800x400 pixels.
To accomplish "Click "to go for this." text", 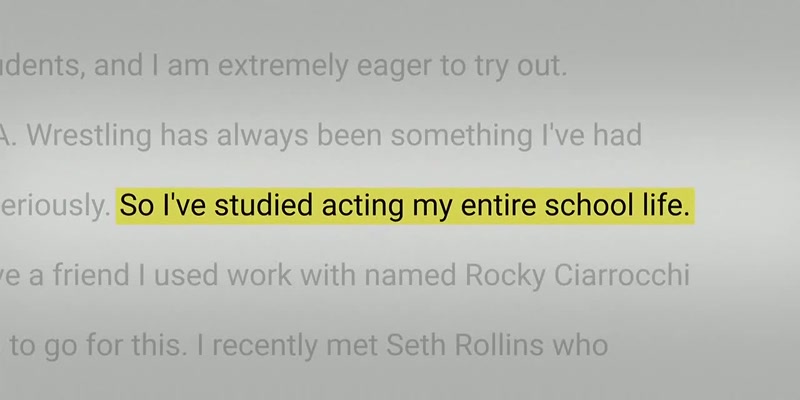I will click(x=95, y=346).
